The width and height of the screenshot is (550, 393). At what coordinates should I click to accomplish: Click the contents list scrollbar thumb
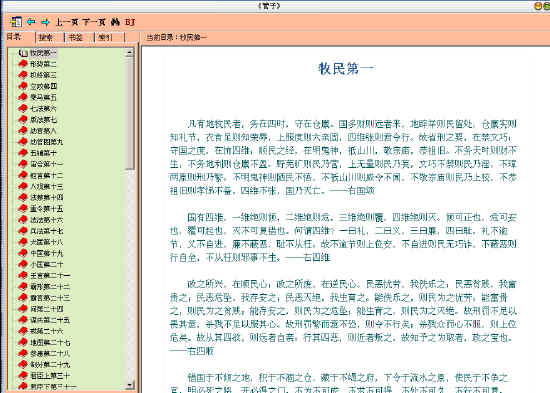[130, 113]
